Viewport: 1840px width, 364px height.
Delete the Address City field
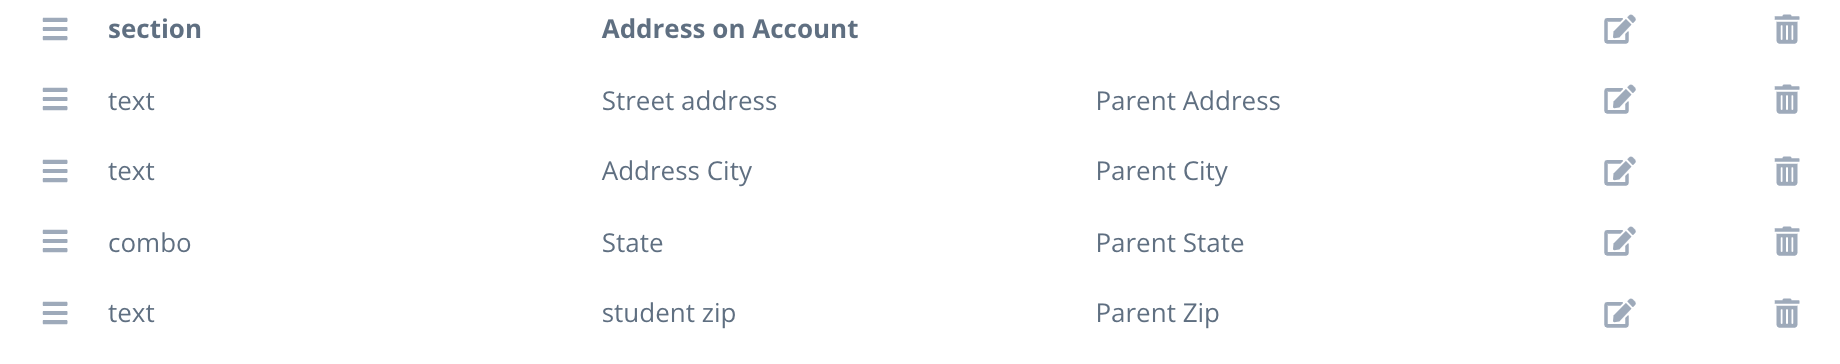click(1786, 171)
